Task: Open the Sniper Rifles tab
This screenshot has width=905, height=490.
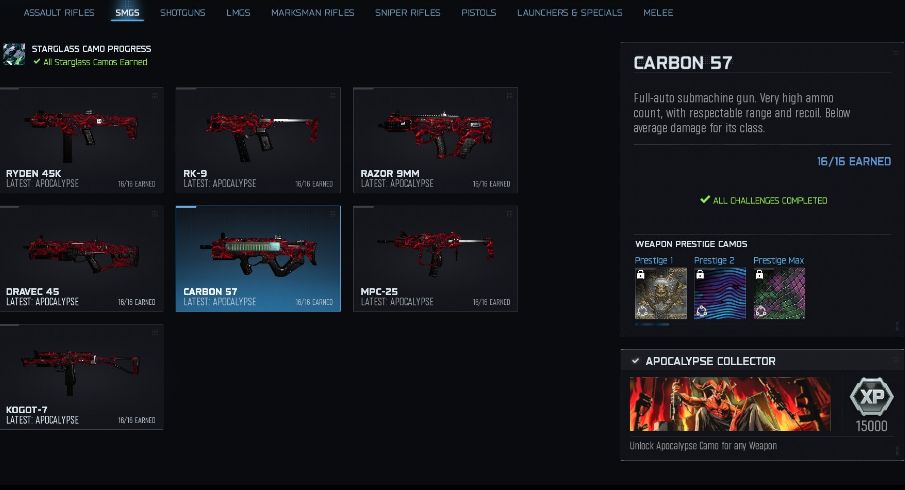Action: click(x=407, y=12)
